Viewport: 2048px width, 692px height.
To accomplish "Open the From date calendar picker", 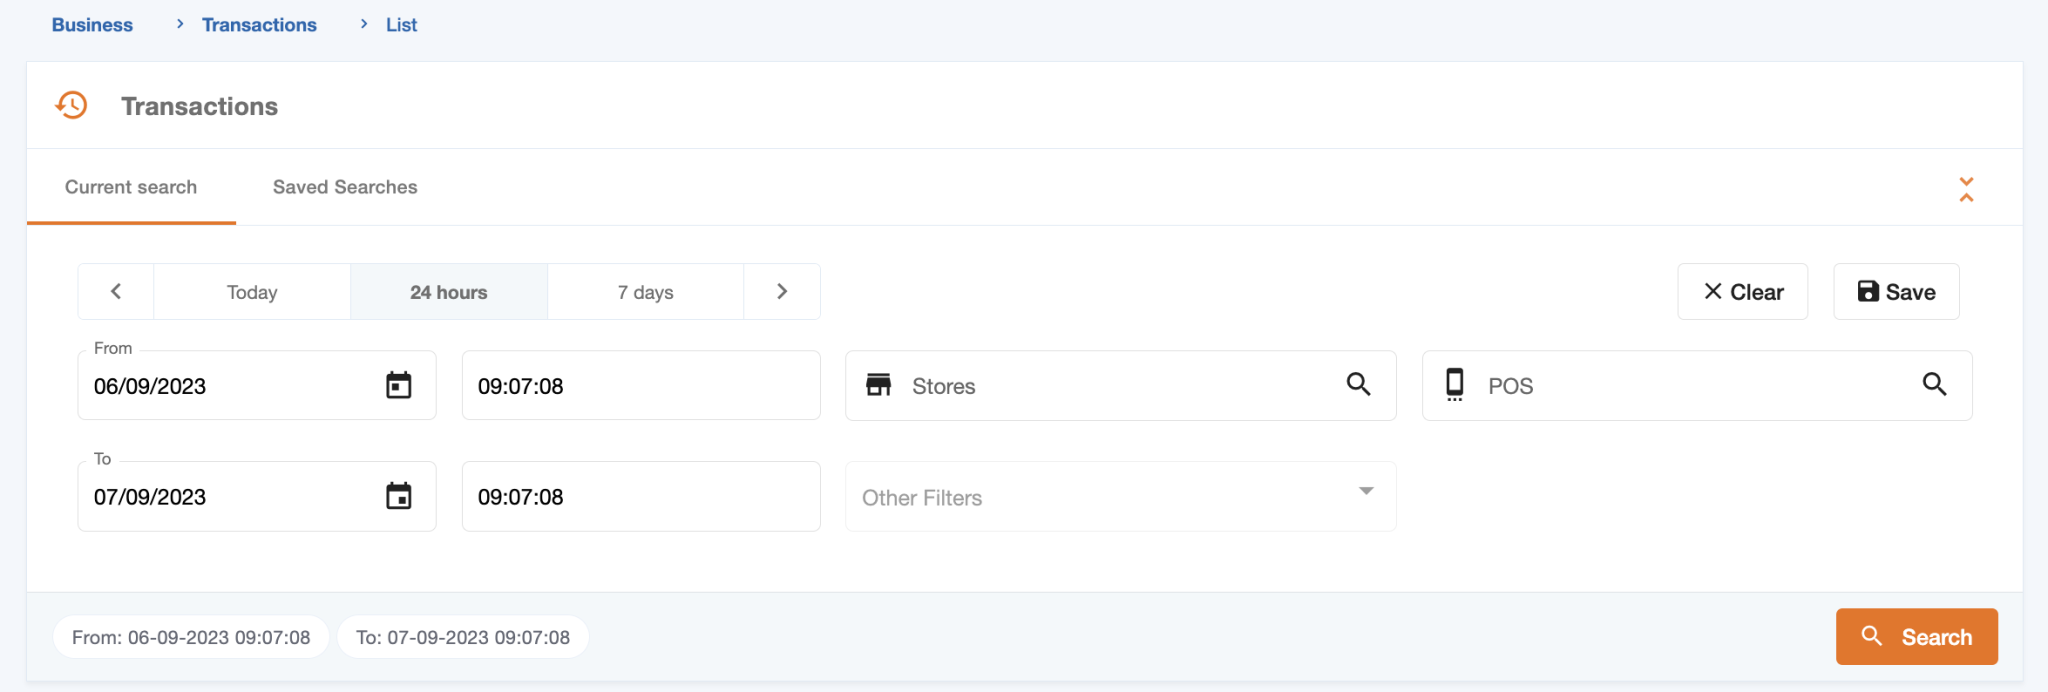I will coord(398,385).
